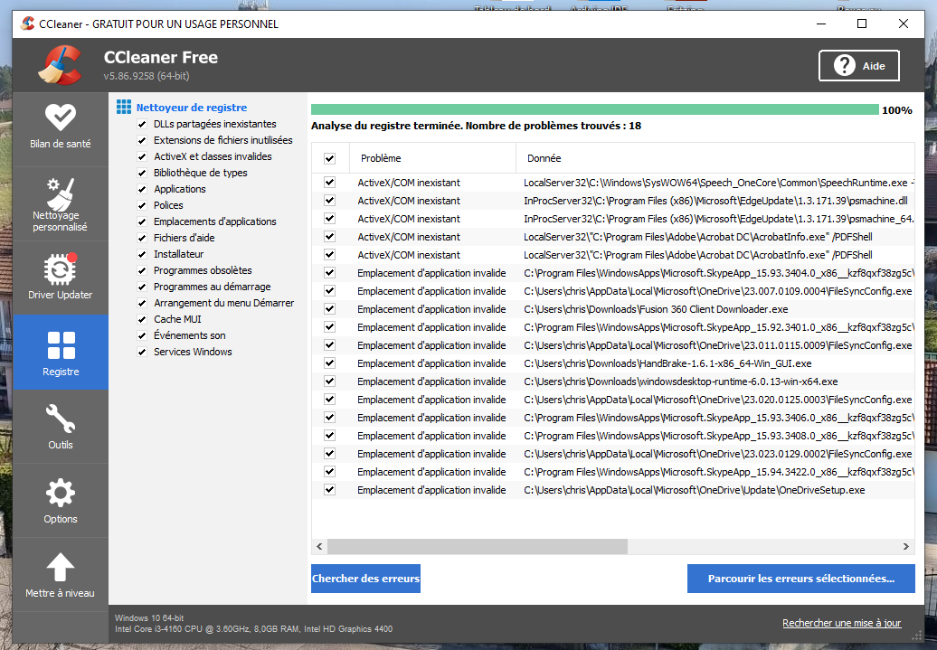The image size is (937, 650).
Task: Click the Mettre à niveau arrow icon
Action: tap(60, 567)
